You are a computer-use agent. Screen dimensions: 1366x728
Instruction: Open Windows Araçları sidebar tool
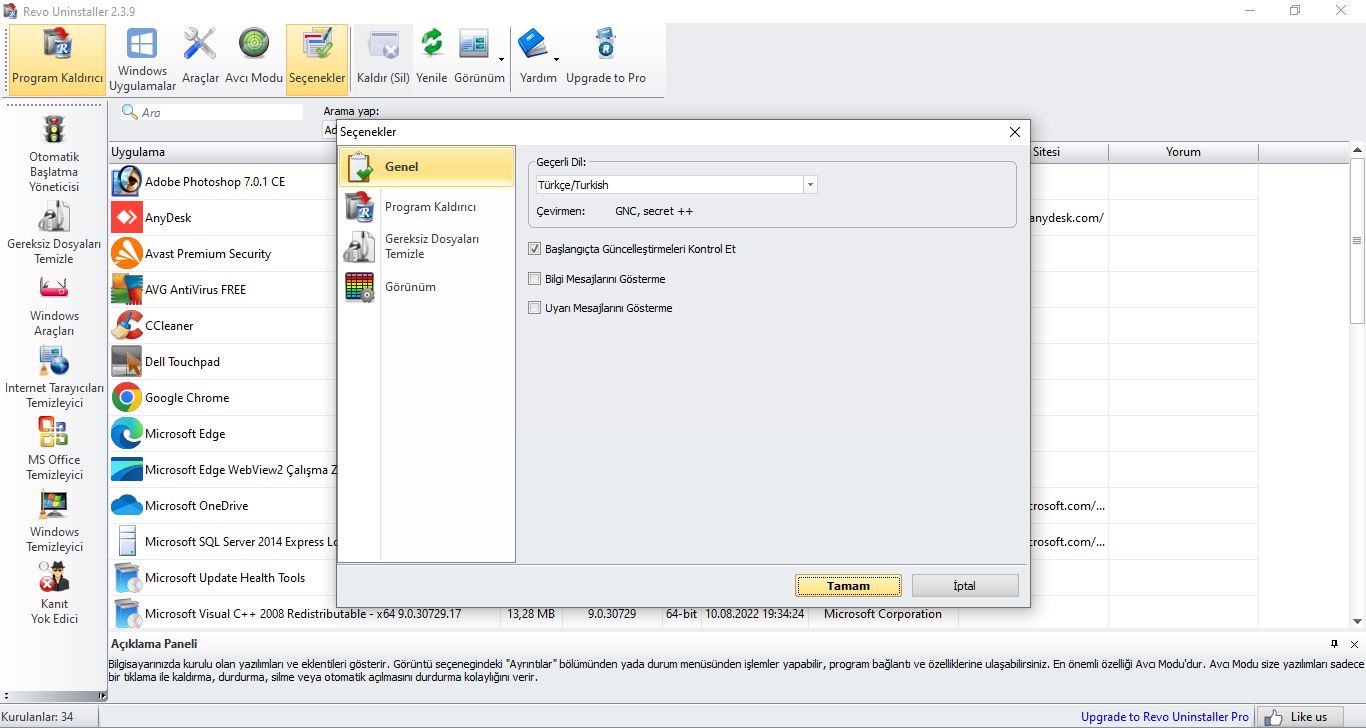click(x=54, y=306)
